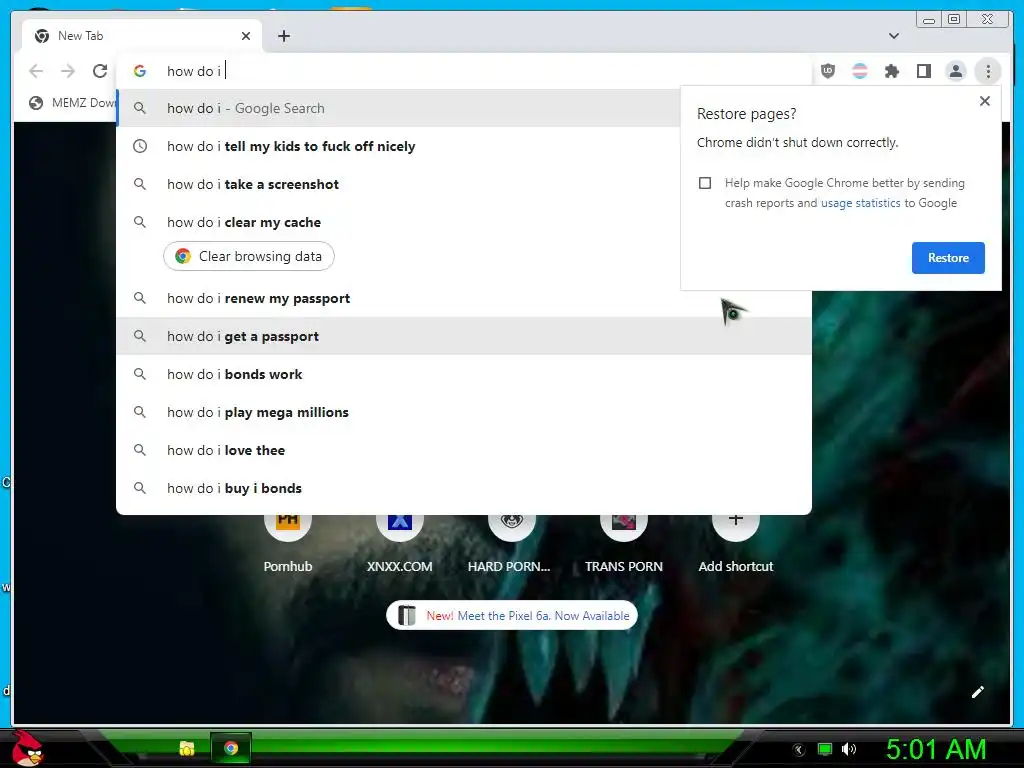Viewport: 1024px width, 768px height.
Task: Open the striped flag extension icon
Action: (x=860, y=71)
